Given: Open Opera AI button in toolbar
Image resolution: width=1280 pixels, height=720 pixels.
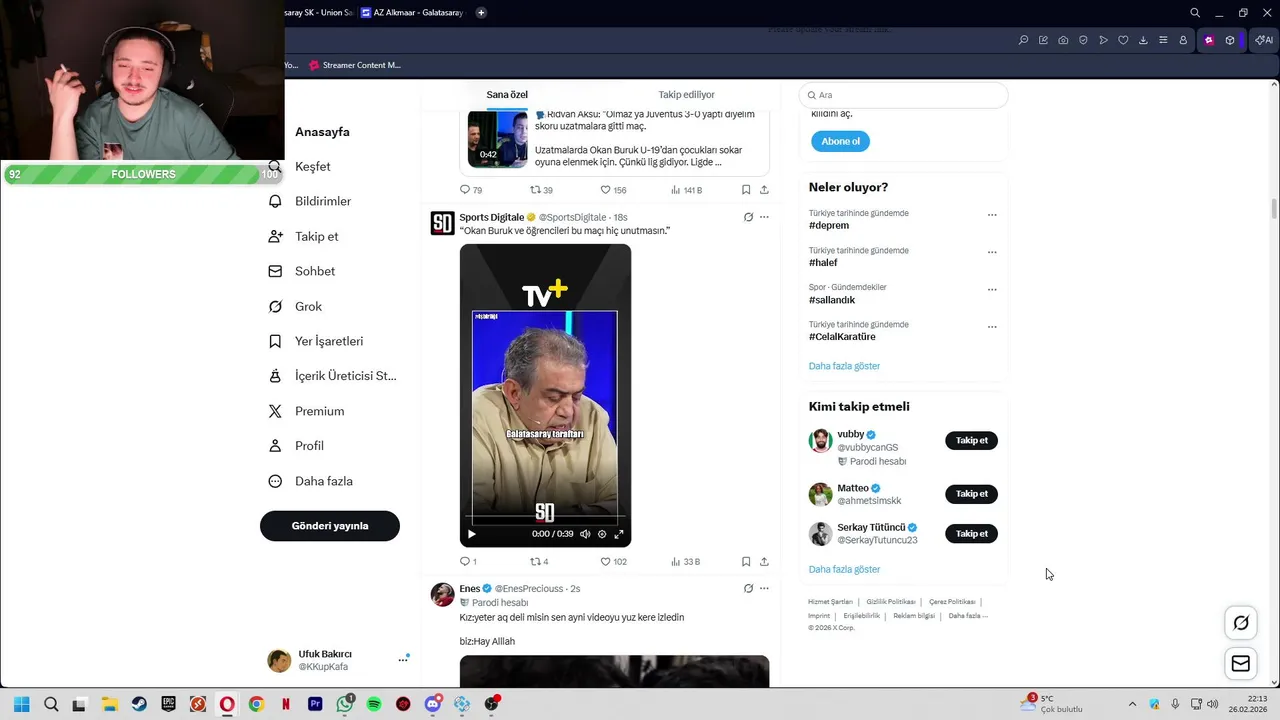Looking at the screenshot, I should [1264, 40].
